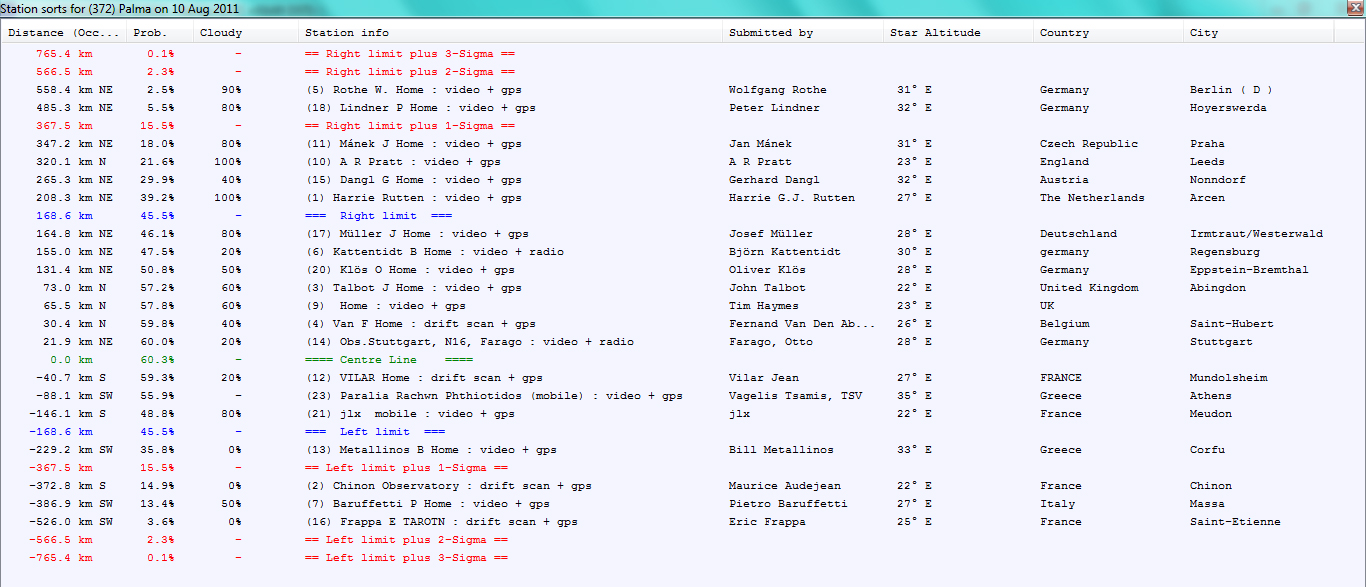Image resolution: width=1366 pixels, height=587 pixels.
Task: Click submitter name Vagelis Tsamis, TSV
Action: tap(795, 396)
